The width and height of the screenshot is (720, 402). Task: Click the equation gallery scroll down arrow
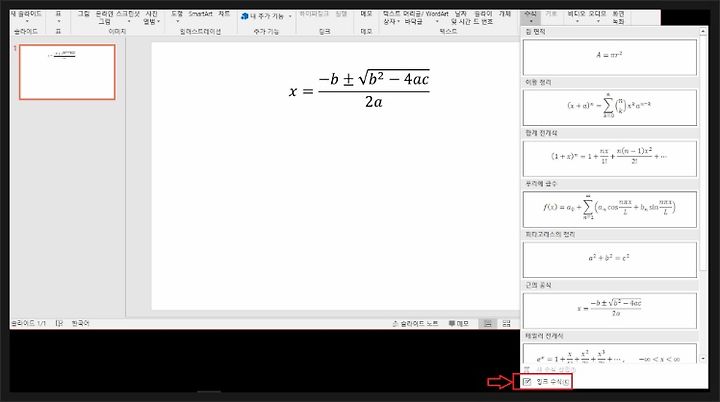(x=703, y=358)
